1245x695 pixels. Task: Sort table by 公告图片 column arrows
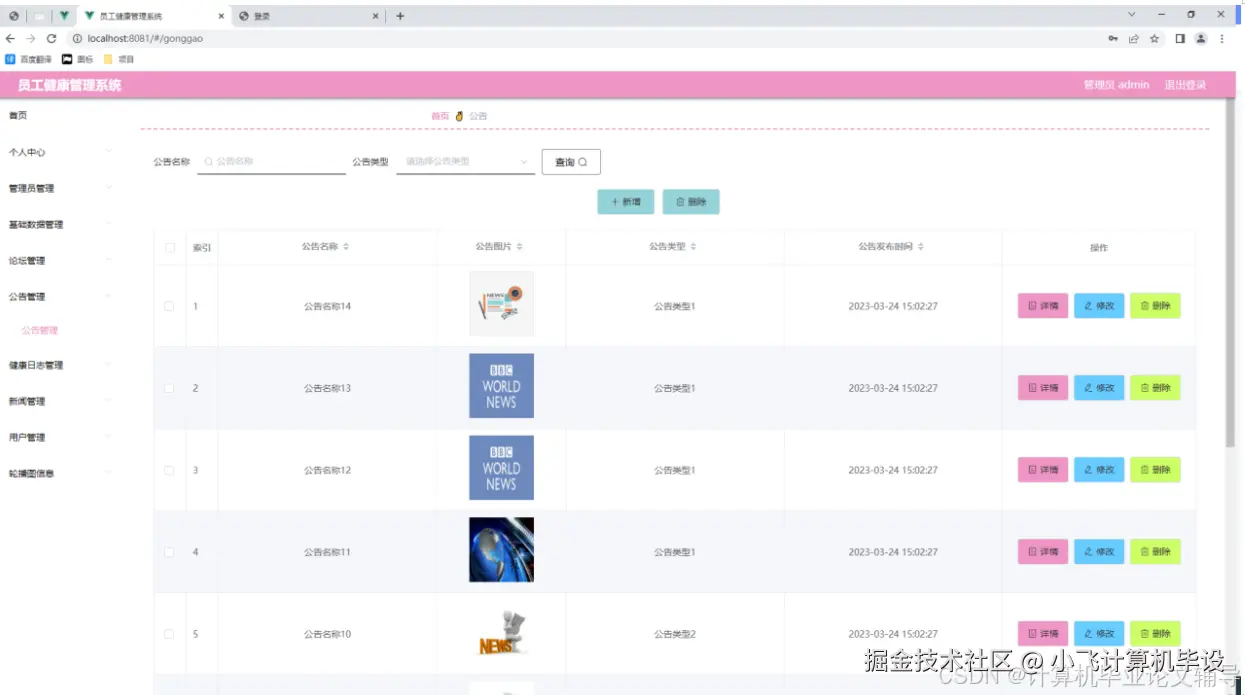coord(519,247)
